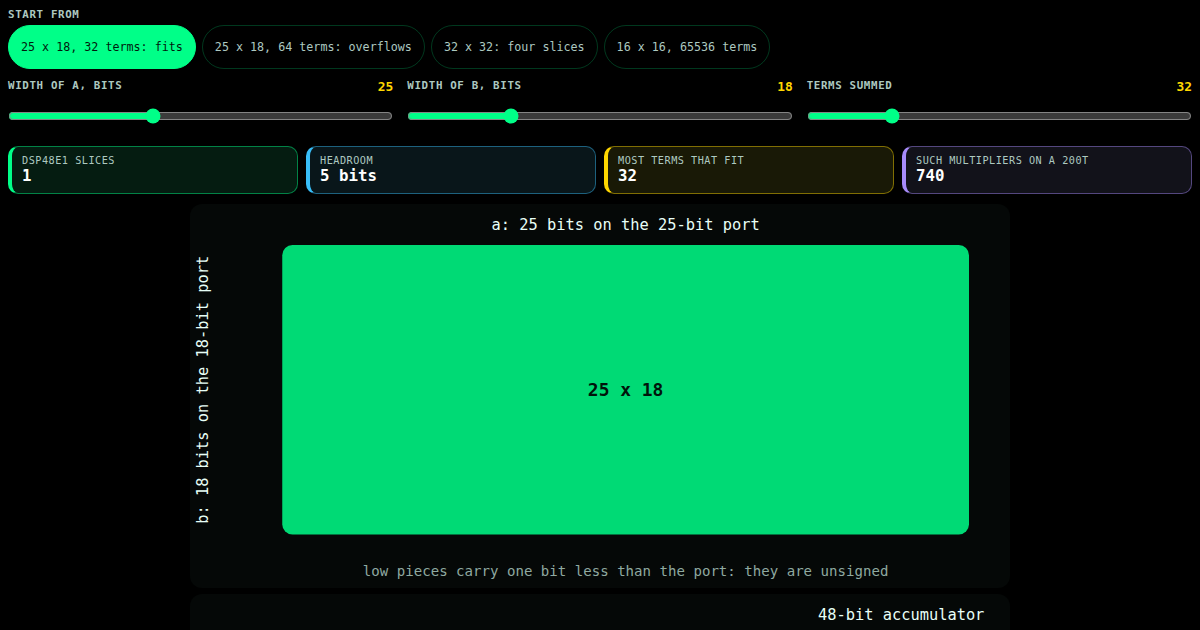Click the 'TERMS SUMMED' label
The height and width of the screenshot is (630, 1200).
(849, 86)
